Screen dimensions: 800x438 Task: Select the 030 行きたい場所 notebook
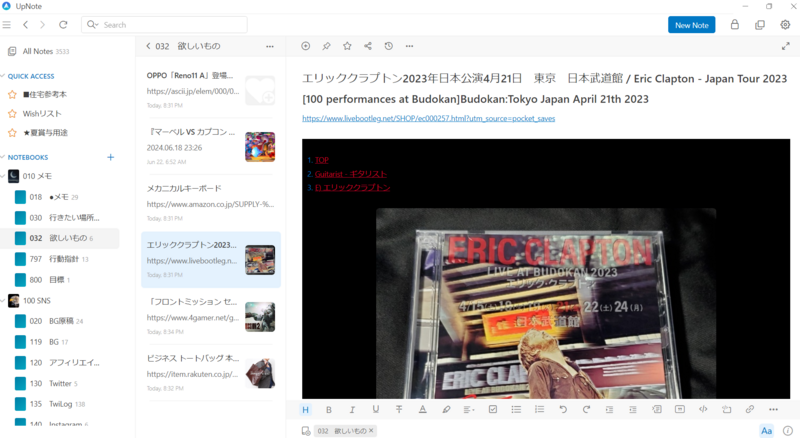coord(64,217)
